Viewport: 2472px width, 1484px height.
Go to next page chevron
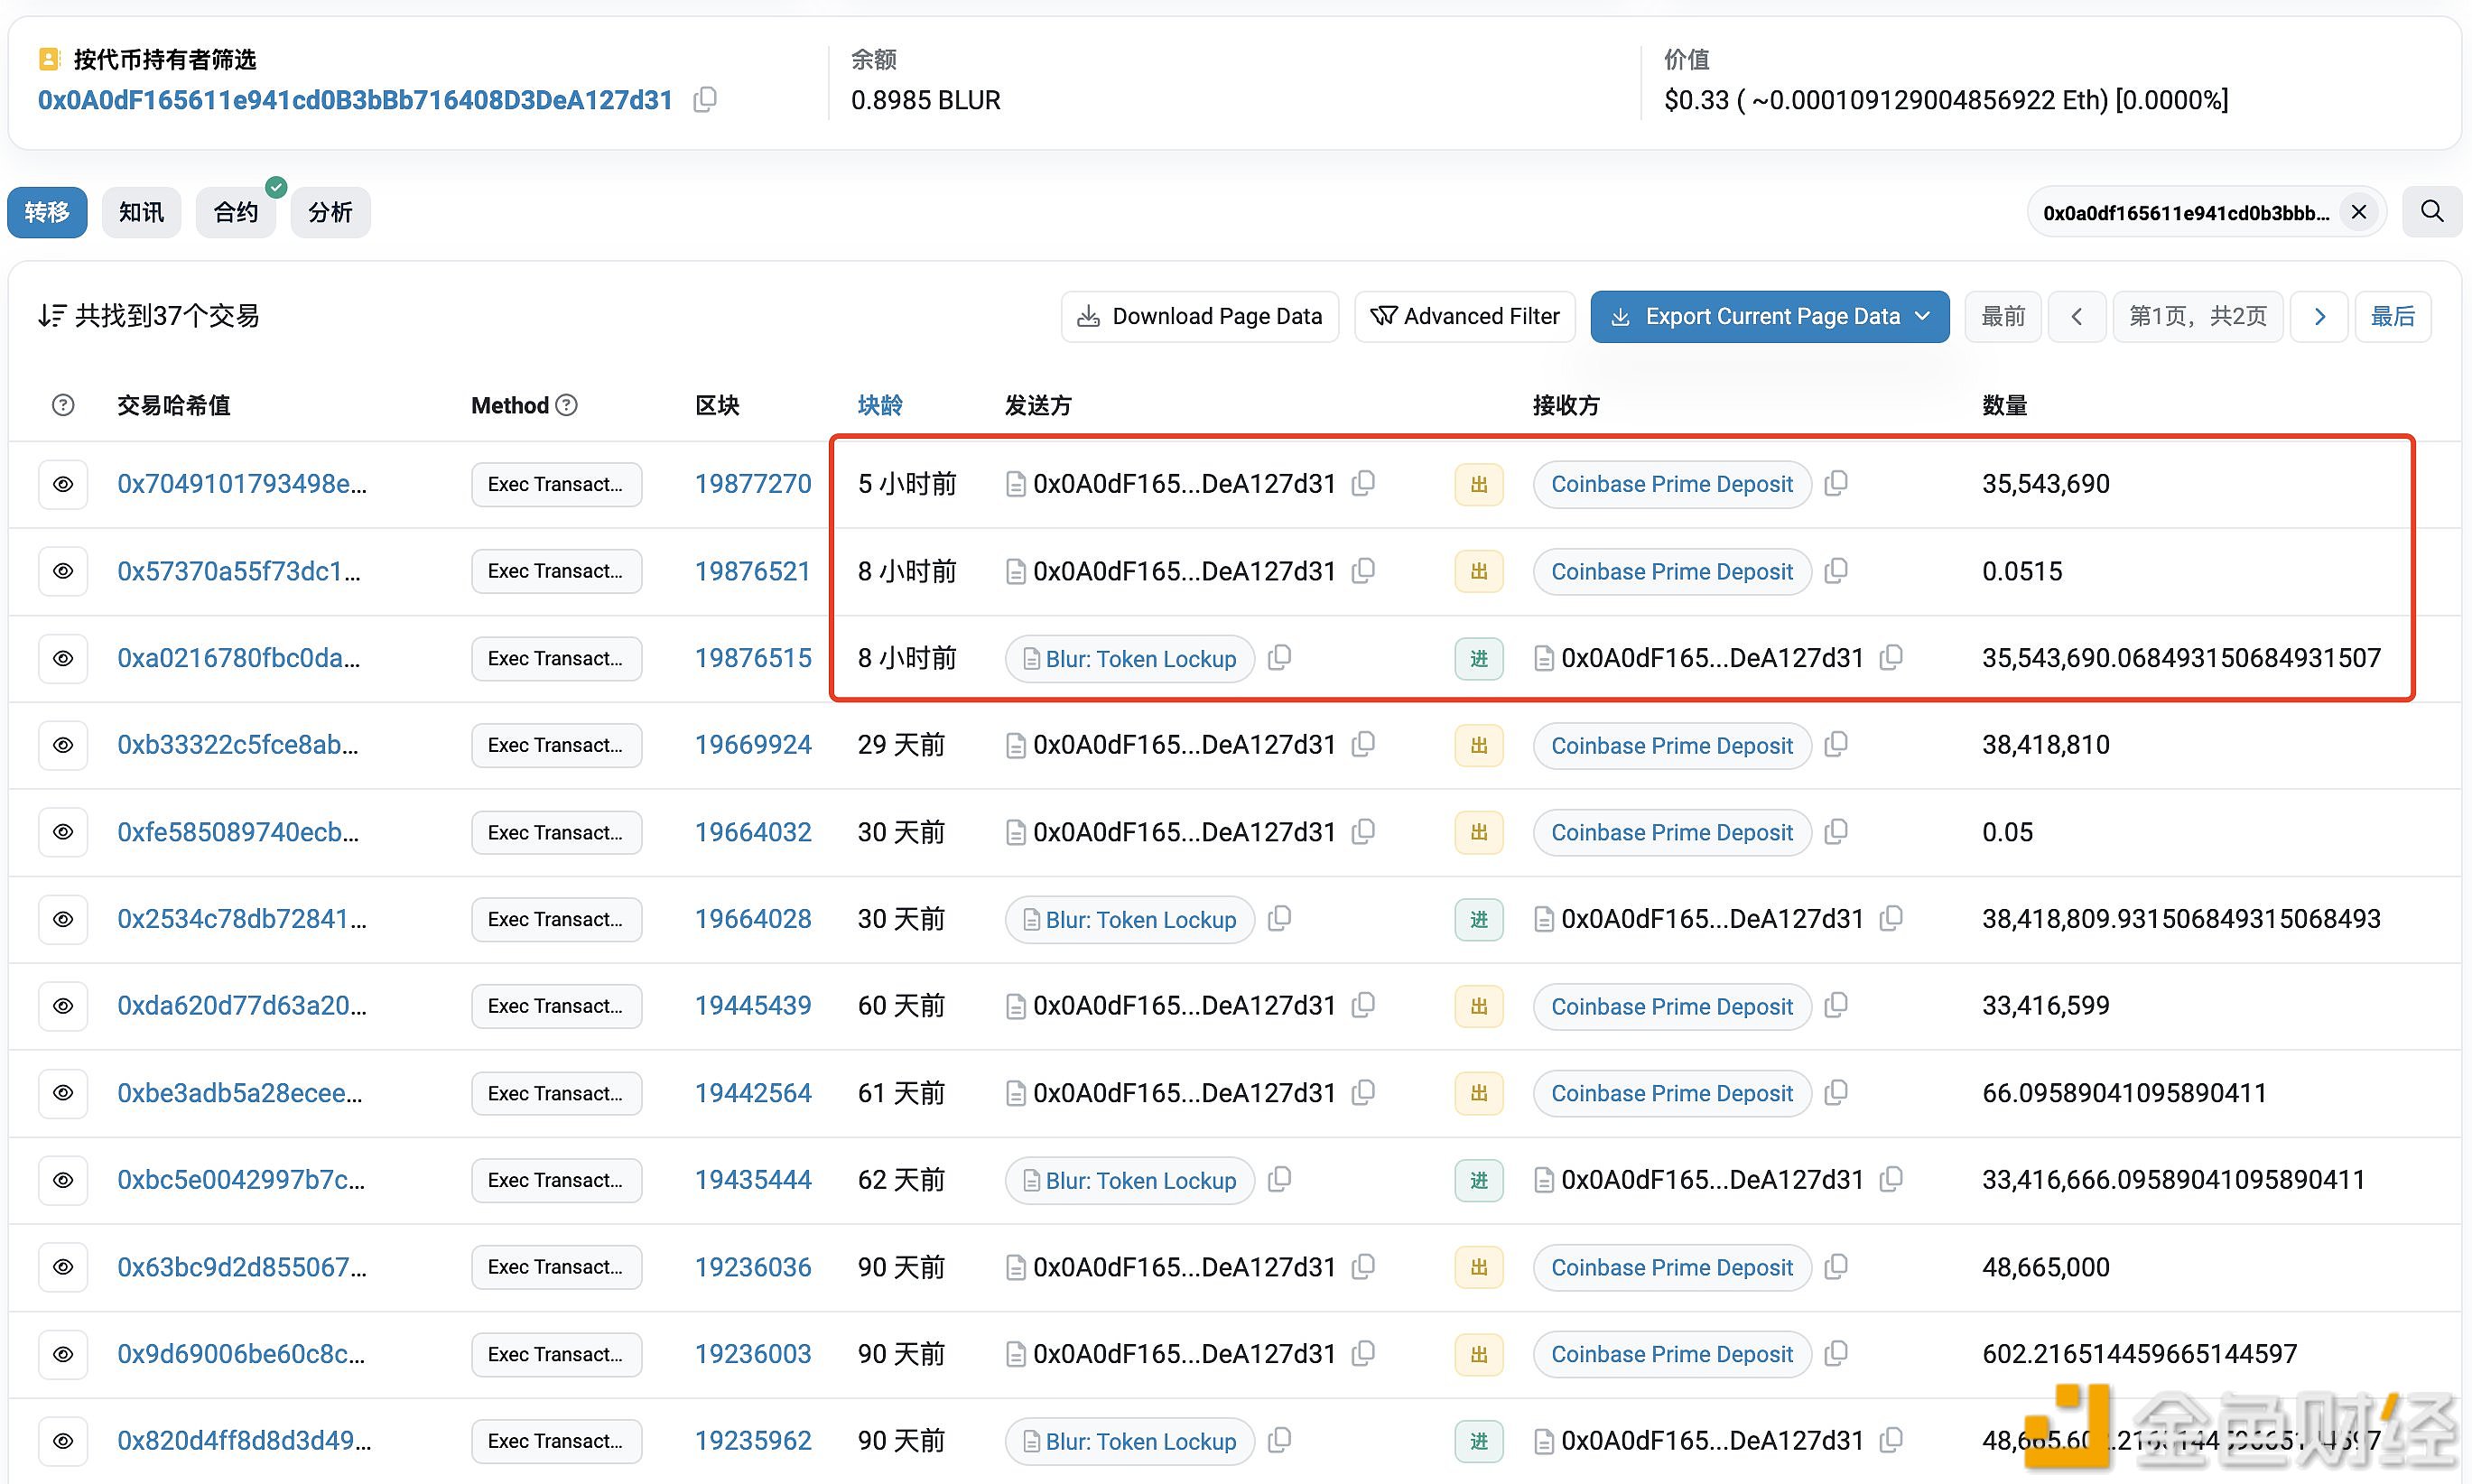pos(2319,317)
